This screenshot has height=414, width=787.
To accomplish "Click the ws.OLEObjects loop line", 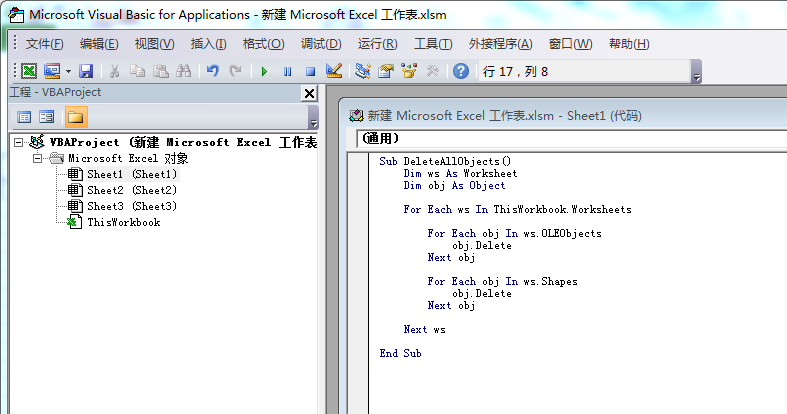I will tap(514, 233).
